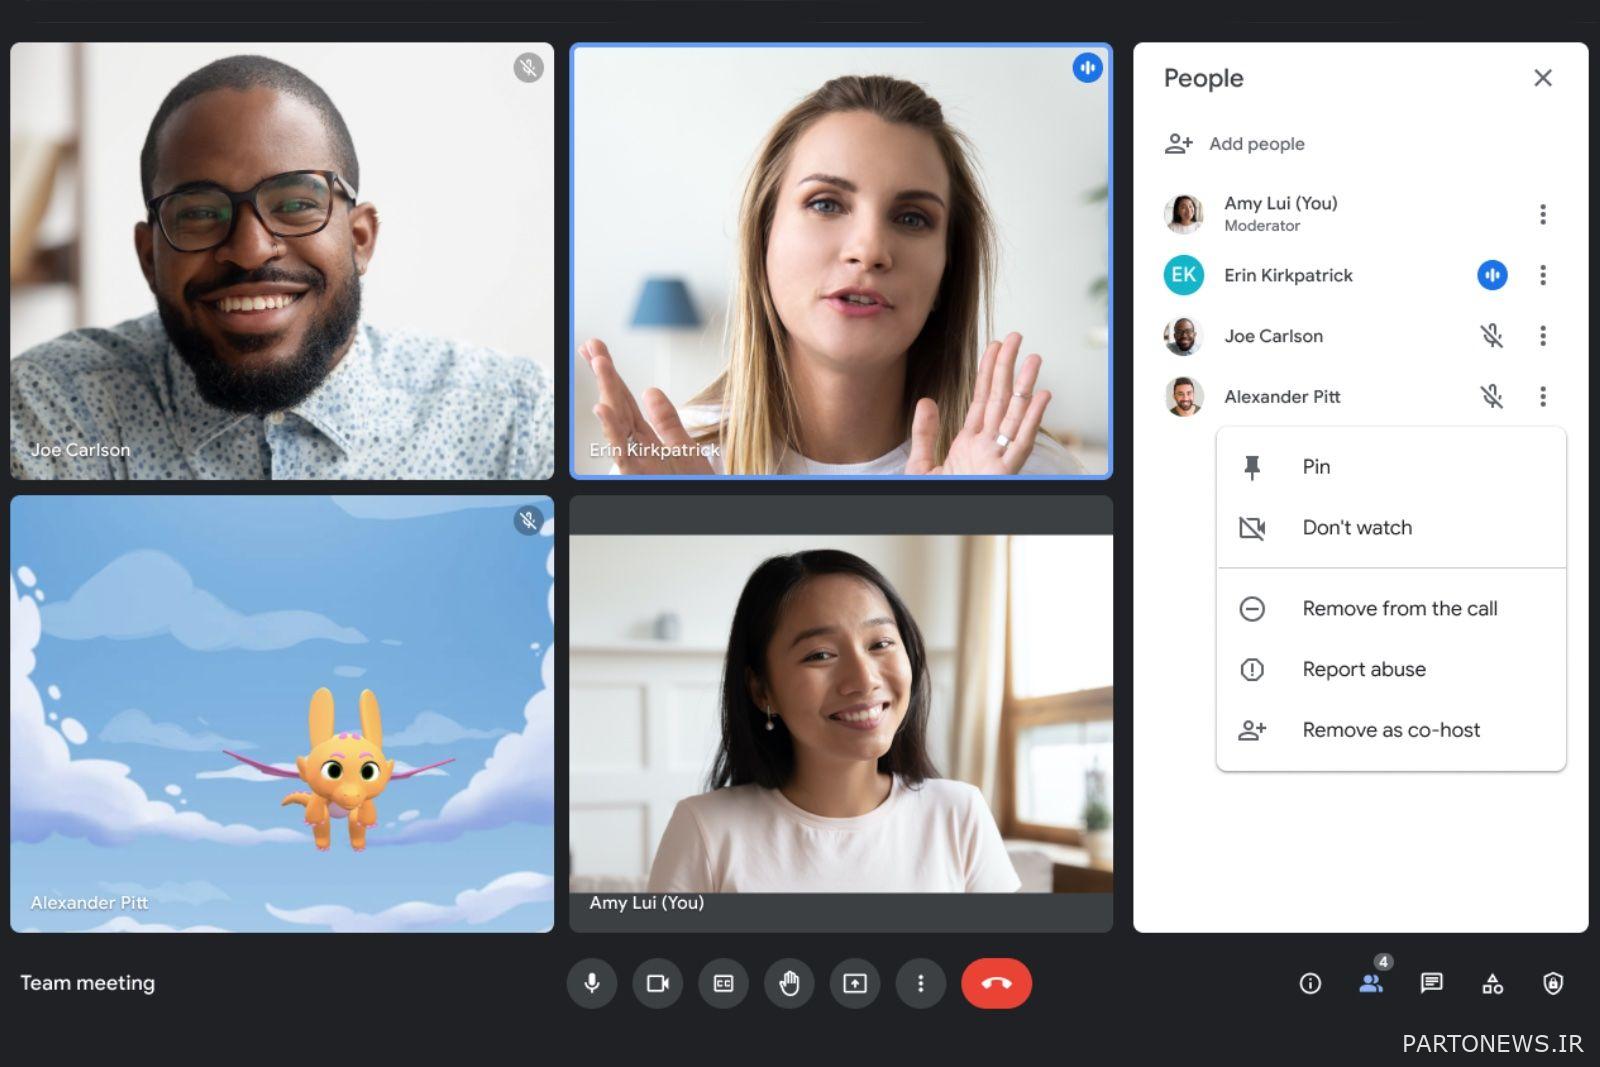Open meeting details info icon
The height and width of the screenshot is (1067, 1600).
tap(1310, 984)
